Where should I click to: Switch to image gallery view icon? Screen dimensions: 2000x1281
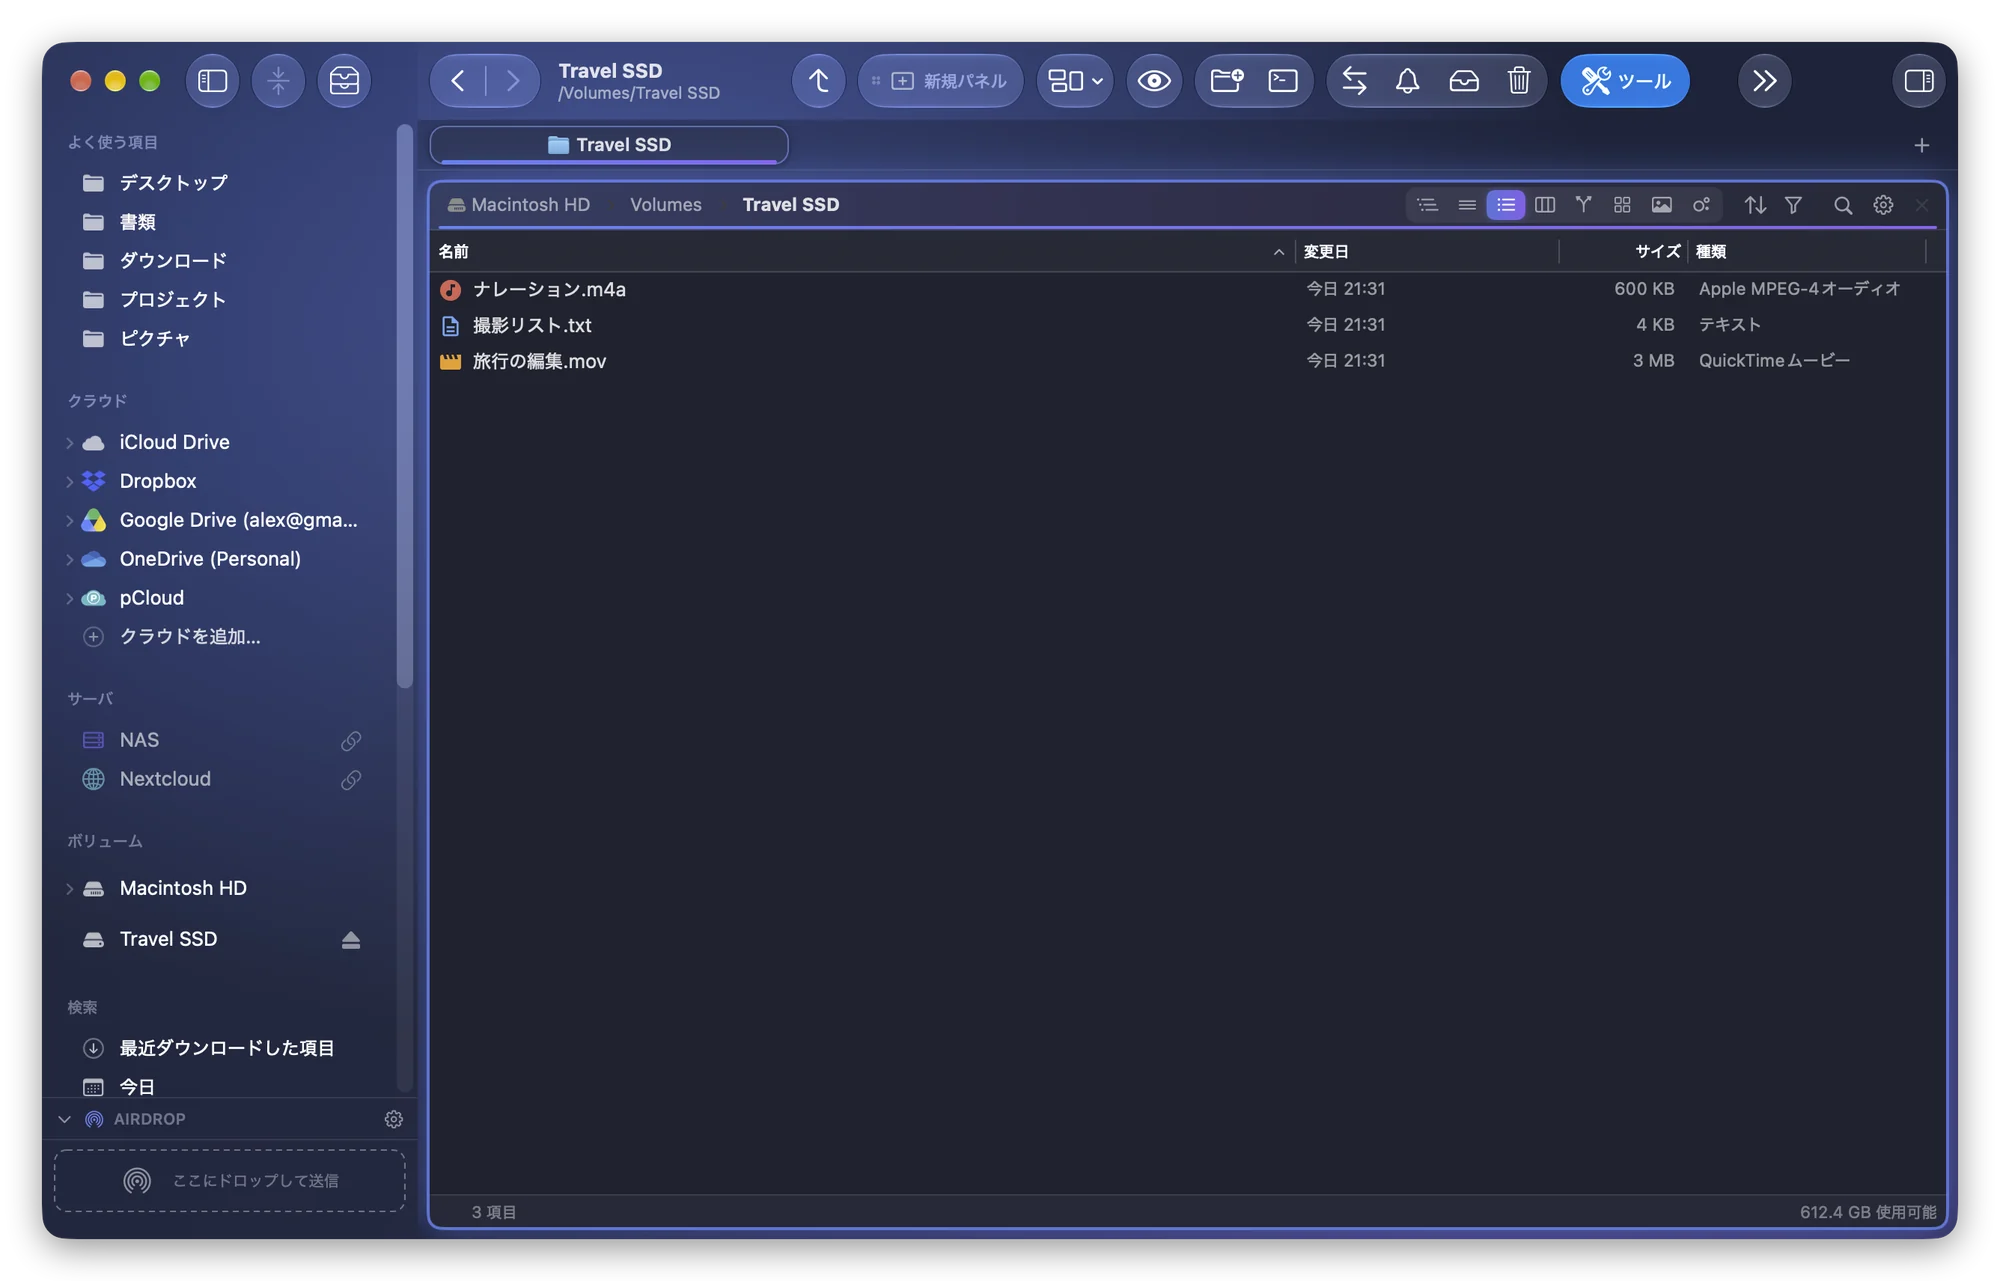click(1661, 205)
